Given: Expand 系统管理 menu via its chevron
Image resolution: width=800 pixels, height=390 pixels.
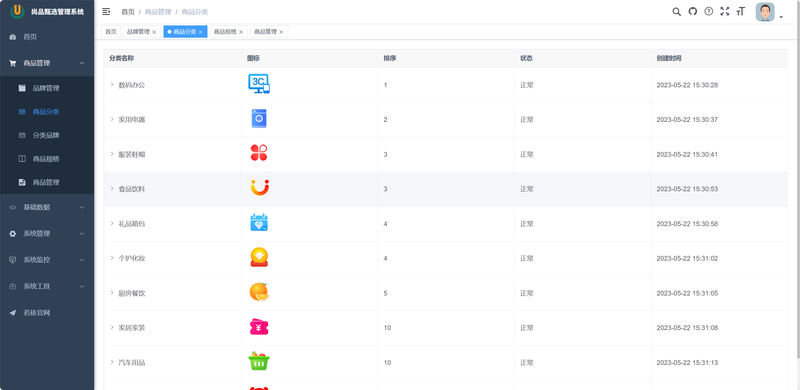Looking at the screenshot, I should coord(82,233).
